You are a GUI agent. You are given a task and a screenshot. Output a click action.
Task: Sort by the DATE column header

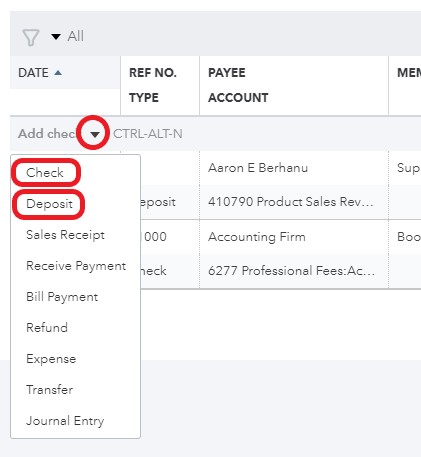[x=40, y=72]
